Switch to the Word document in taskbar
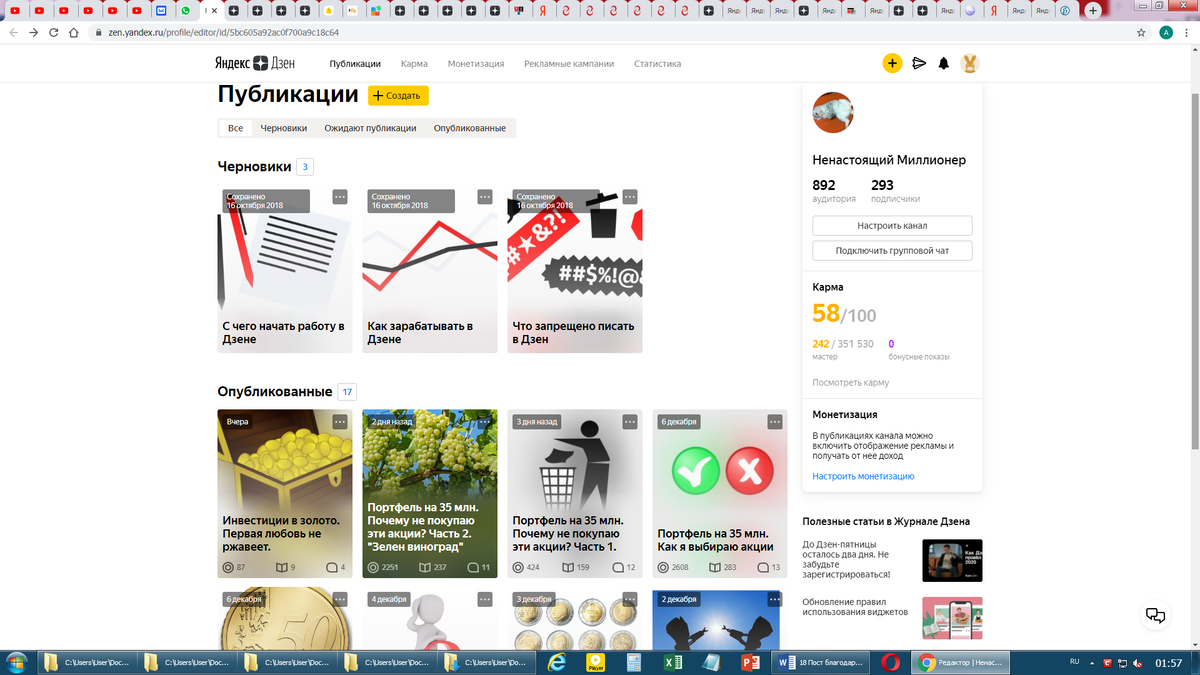The height and width of the screenshot is (675, 1200). point(818,662)
